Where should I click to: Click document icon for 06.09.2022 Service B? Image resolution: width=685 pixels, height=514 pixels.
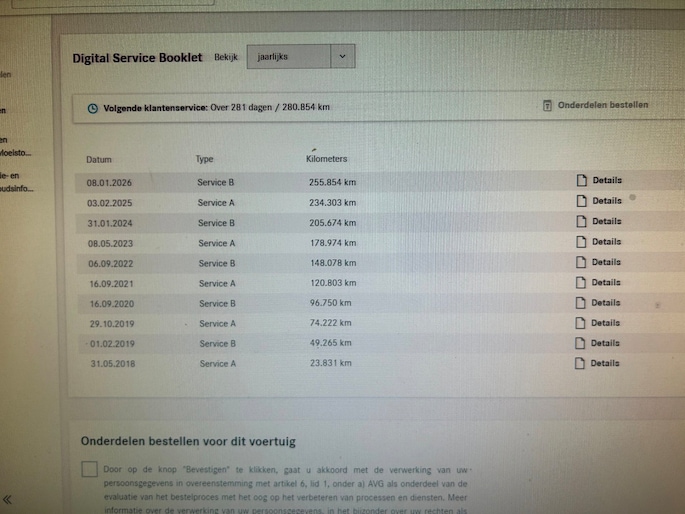point(580,262)
